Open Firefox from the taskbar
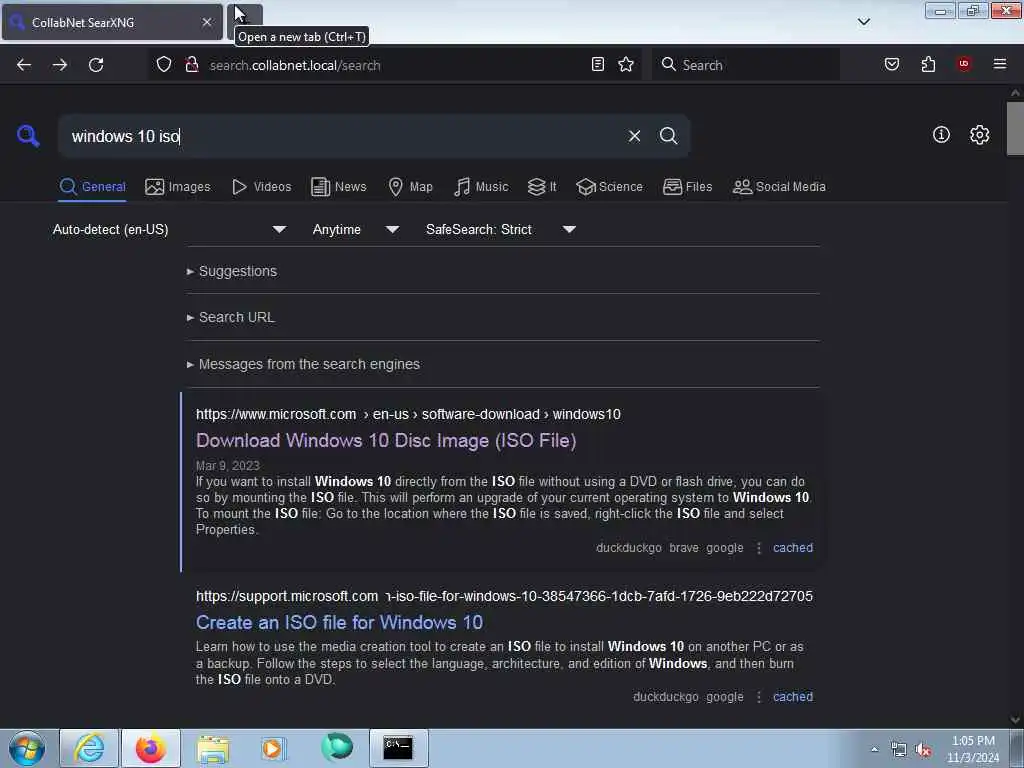The image size is (1024, 768). pos(151,748)
